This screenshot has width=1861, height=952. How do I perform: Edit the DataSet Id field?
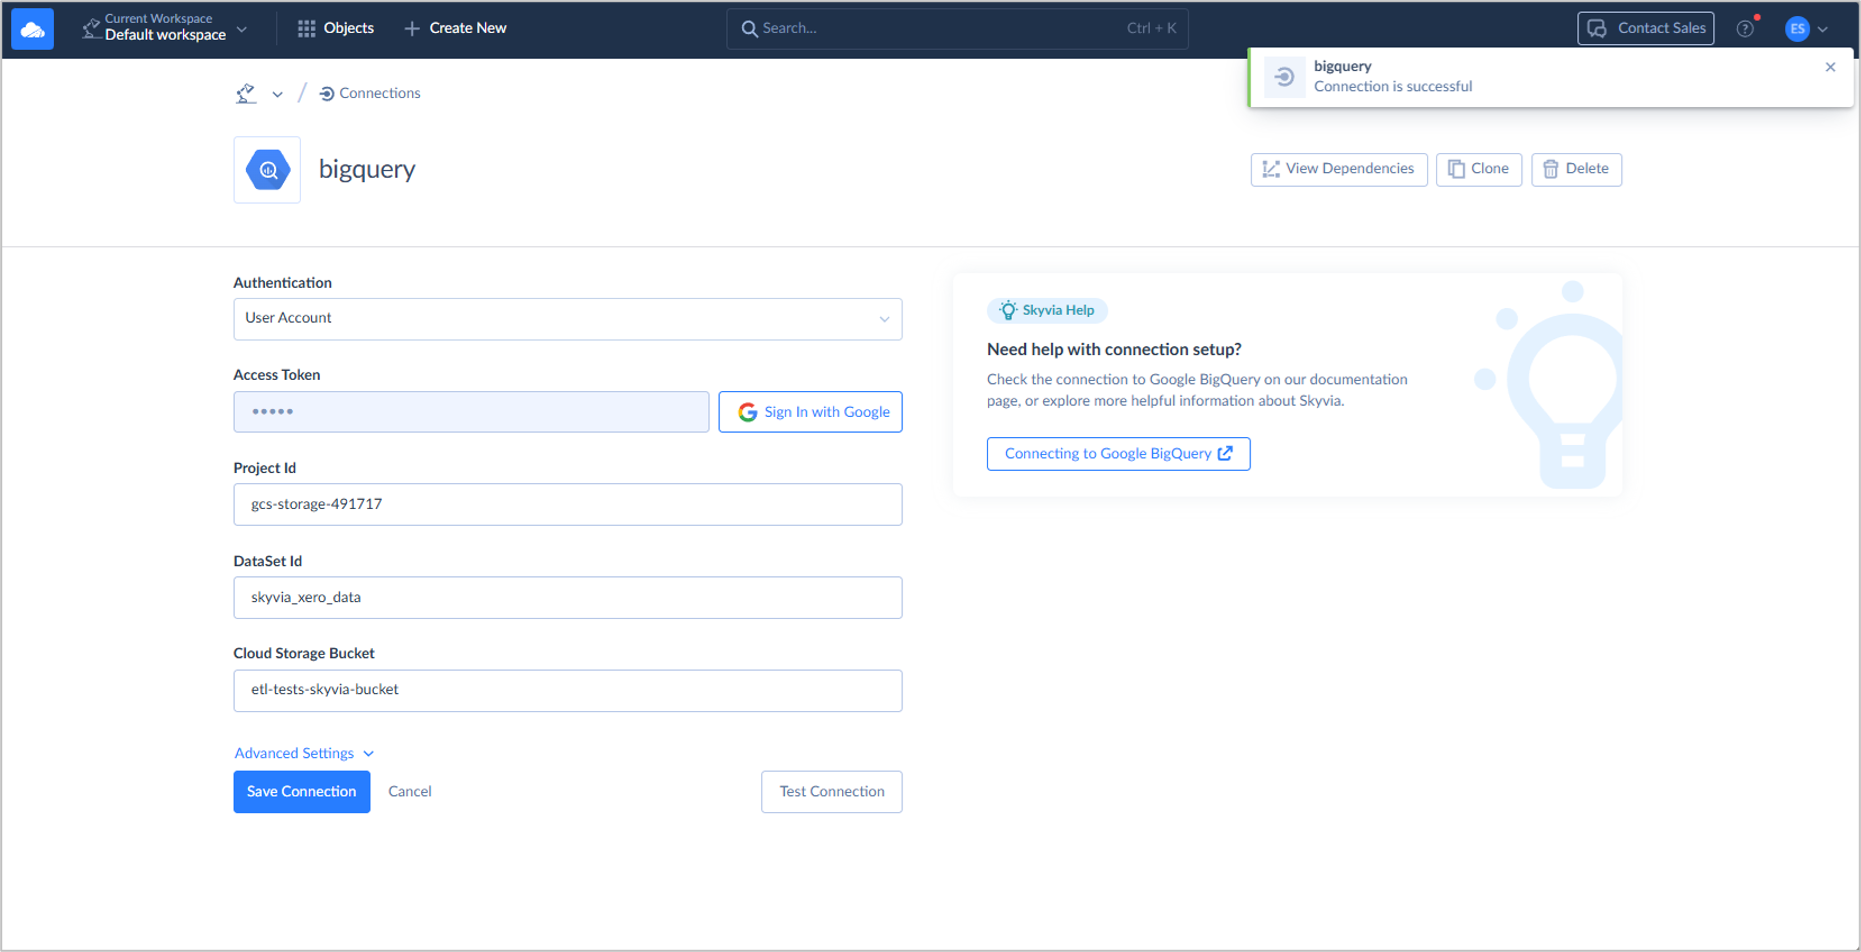point(567,597)
